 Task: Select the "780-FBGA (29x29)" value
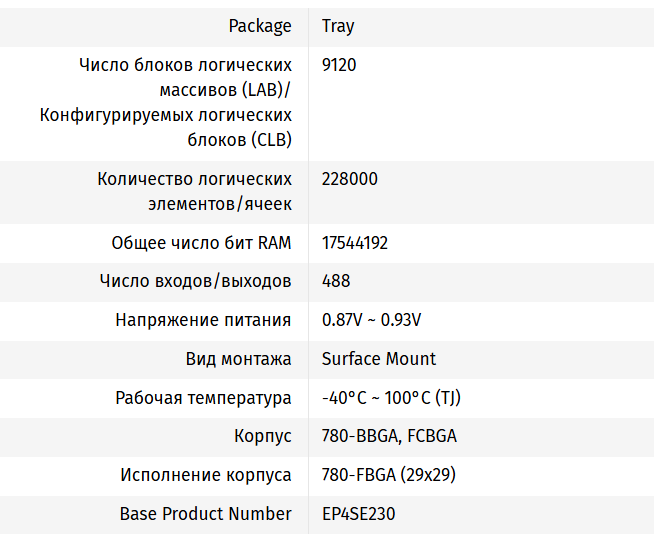point(386,475)
